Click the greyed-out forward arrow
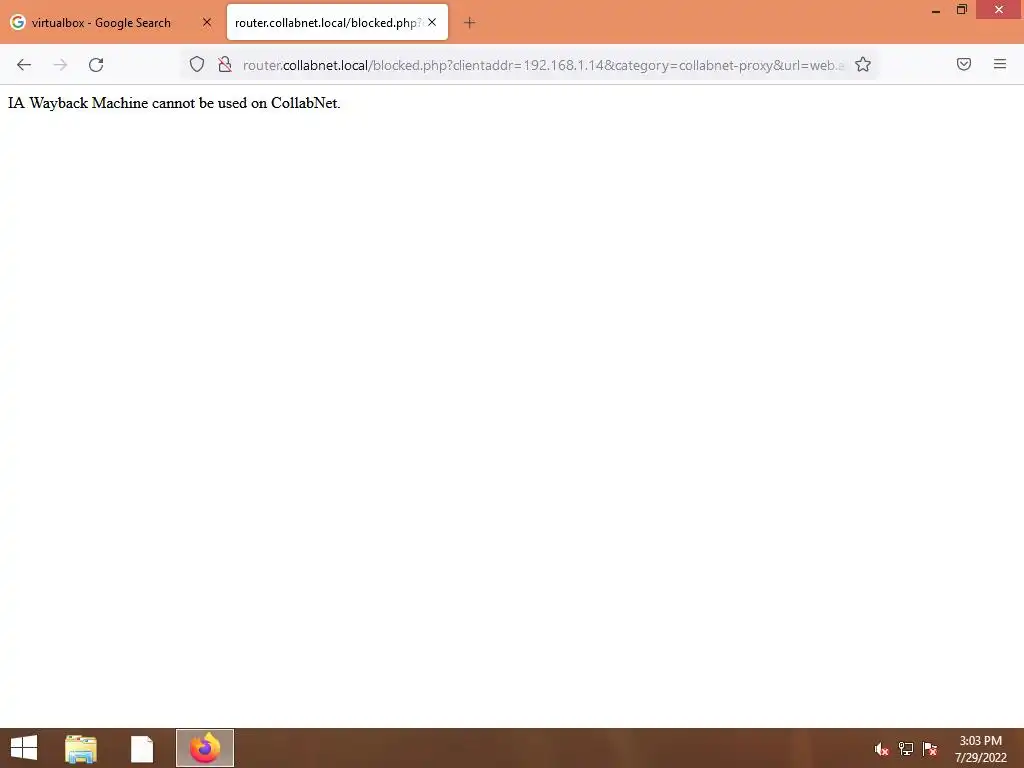This screenshot has height=768, width=1024. tap(60, 65)
